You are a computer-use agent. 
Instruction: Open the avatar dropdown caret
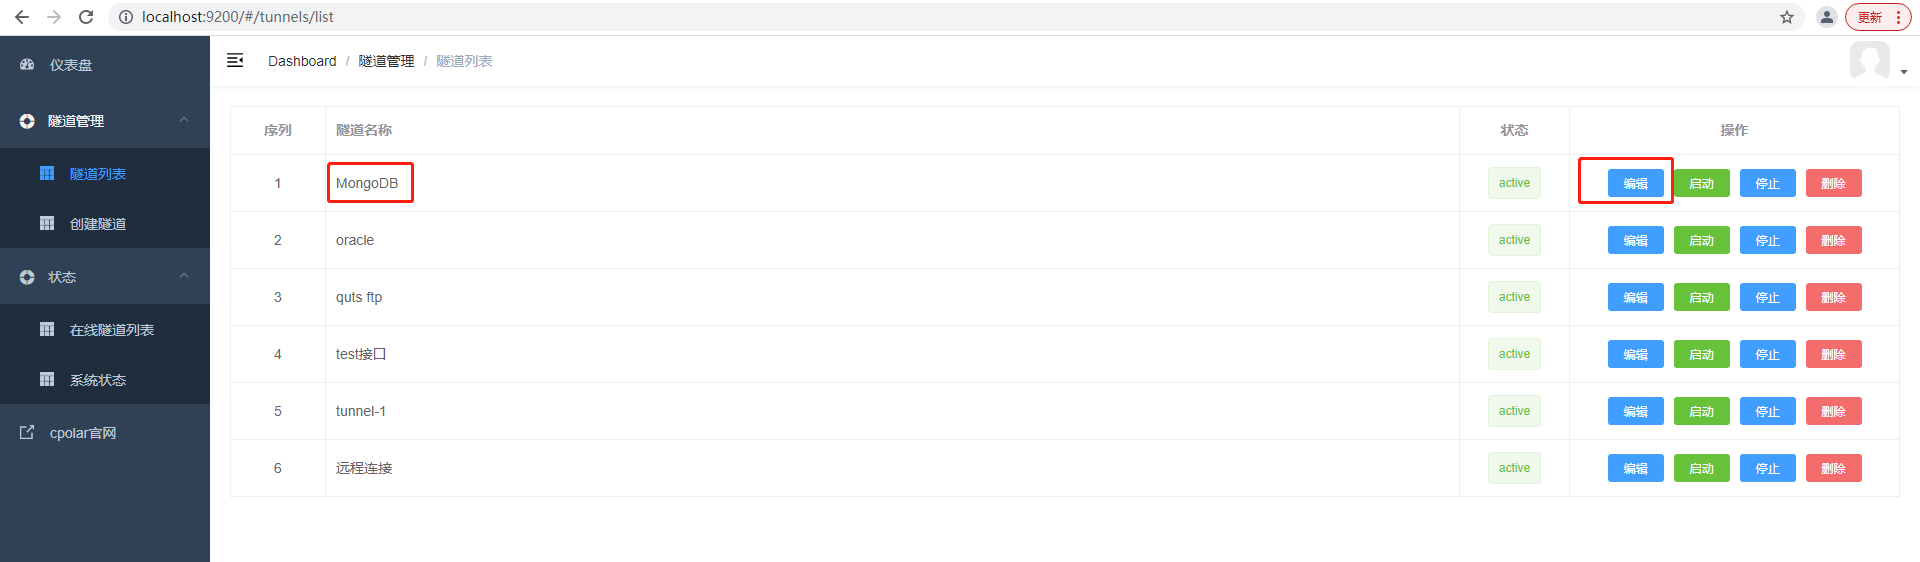click(x=1904, y=72)
